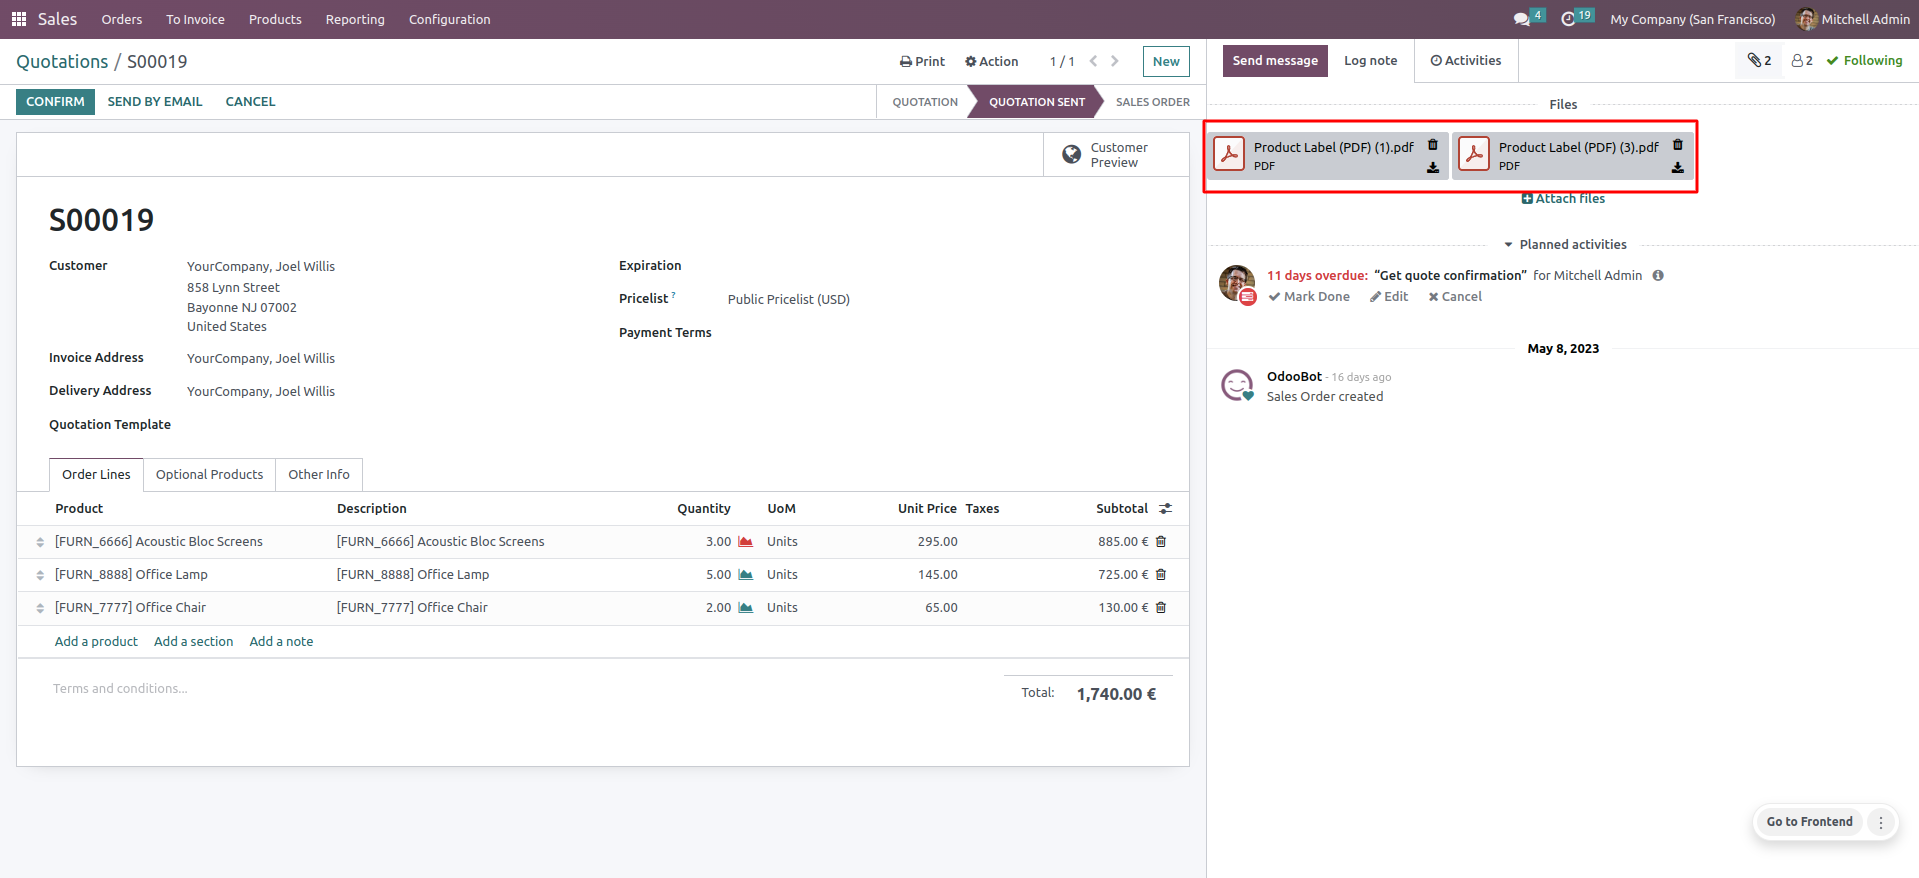Screen dimensions: 1919x878
Task: Click the Add a product link
Action: pyautogui.click(x=96, y=642)
